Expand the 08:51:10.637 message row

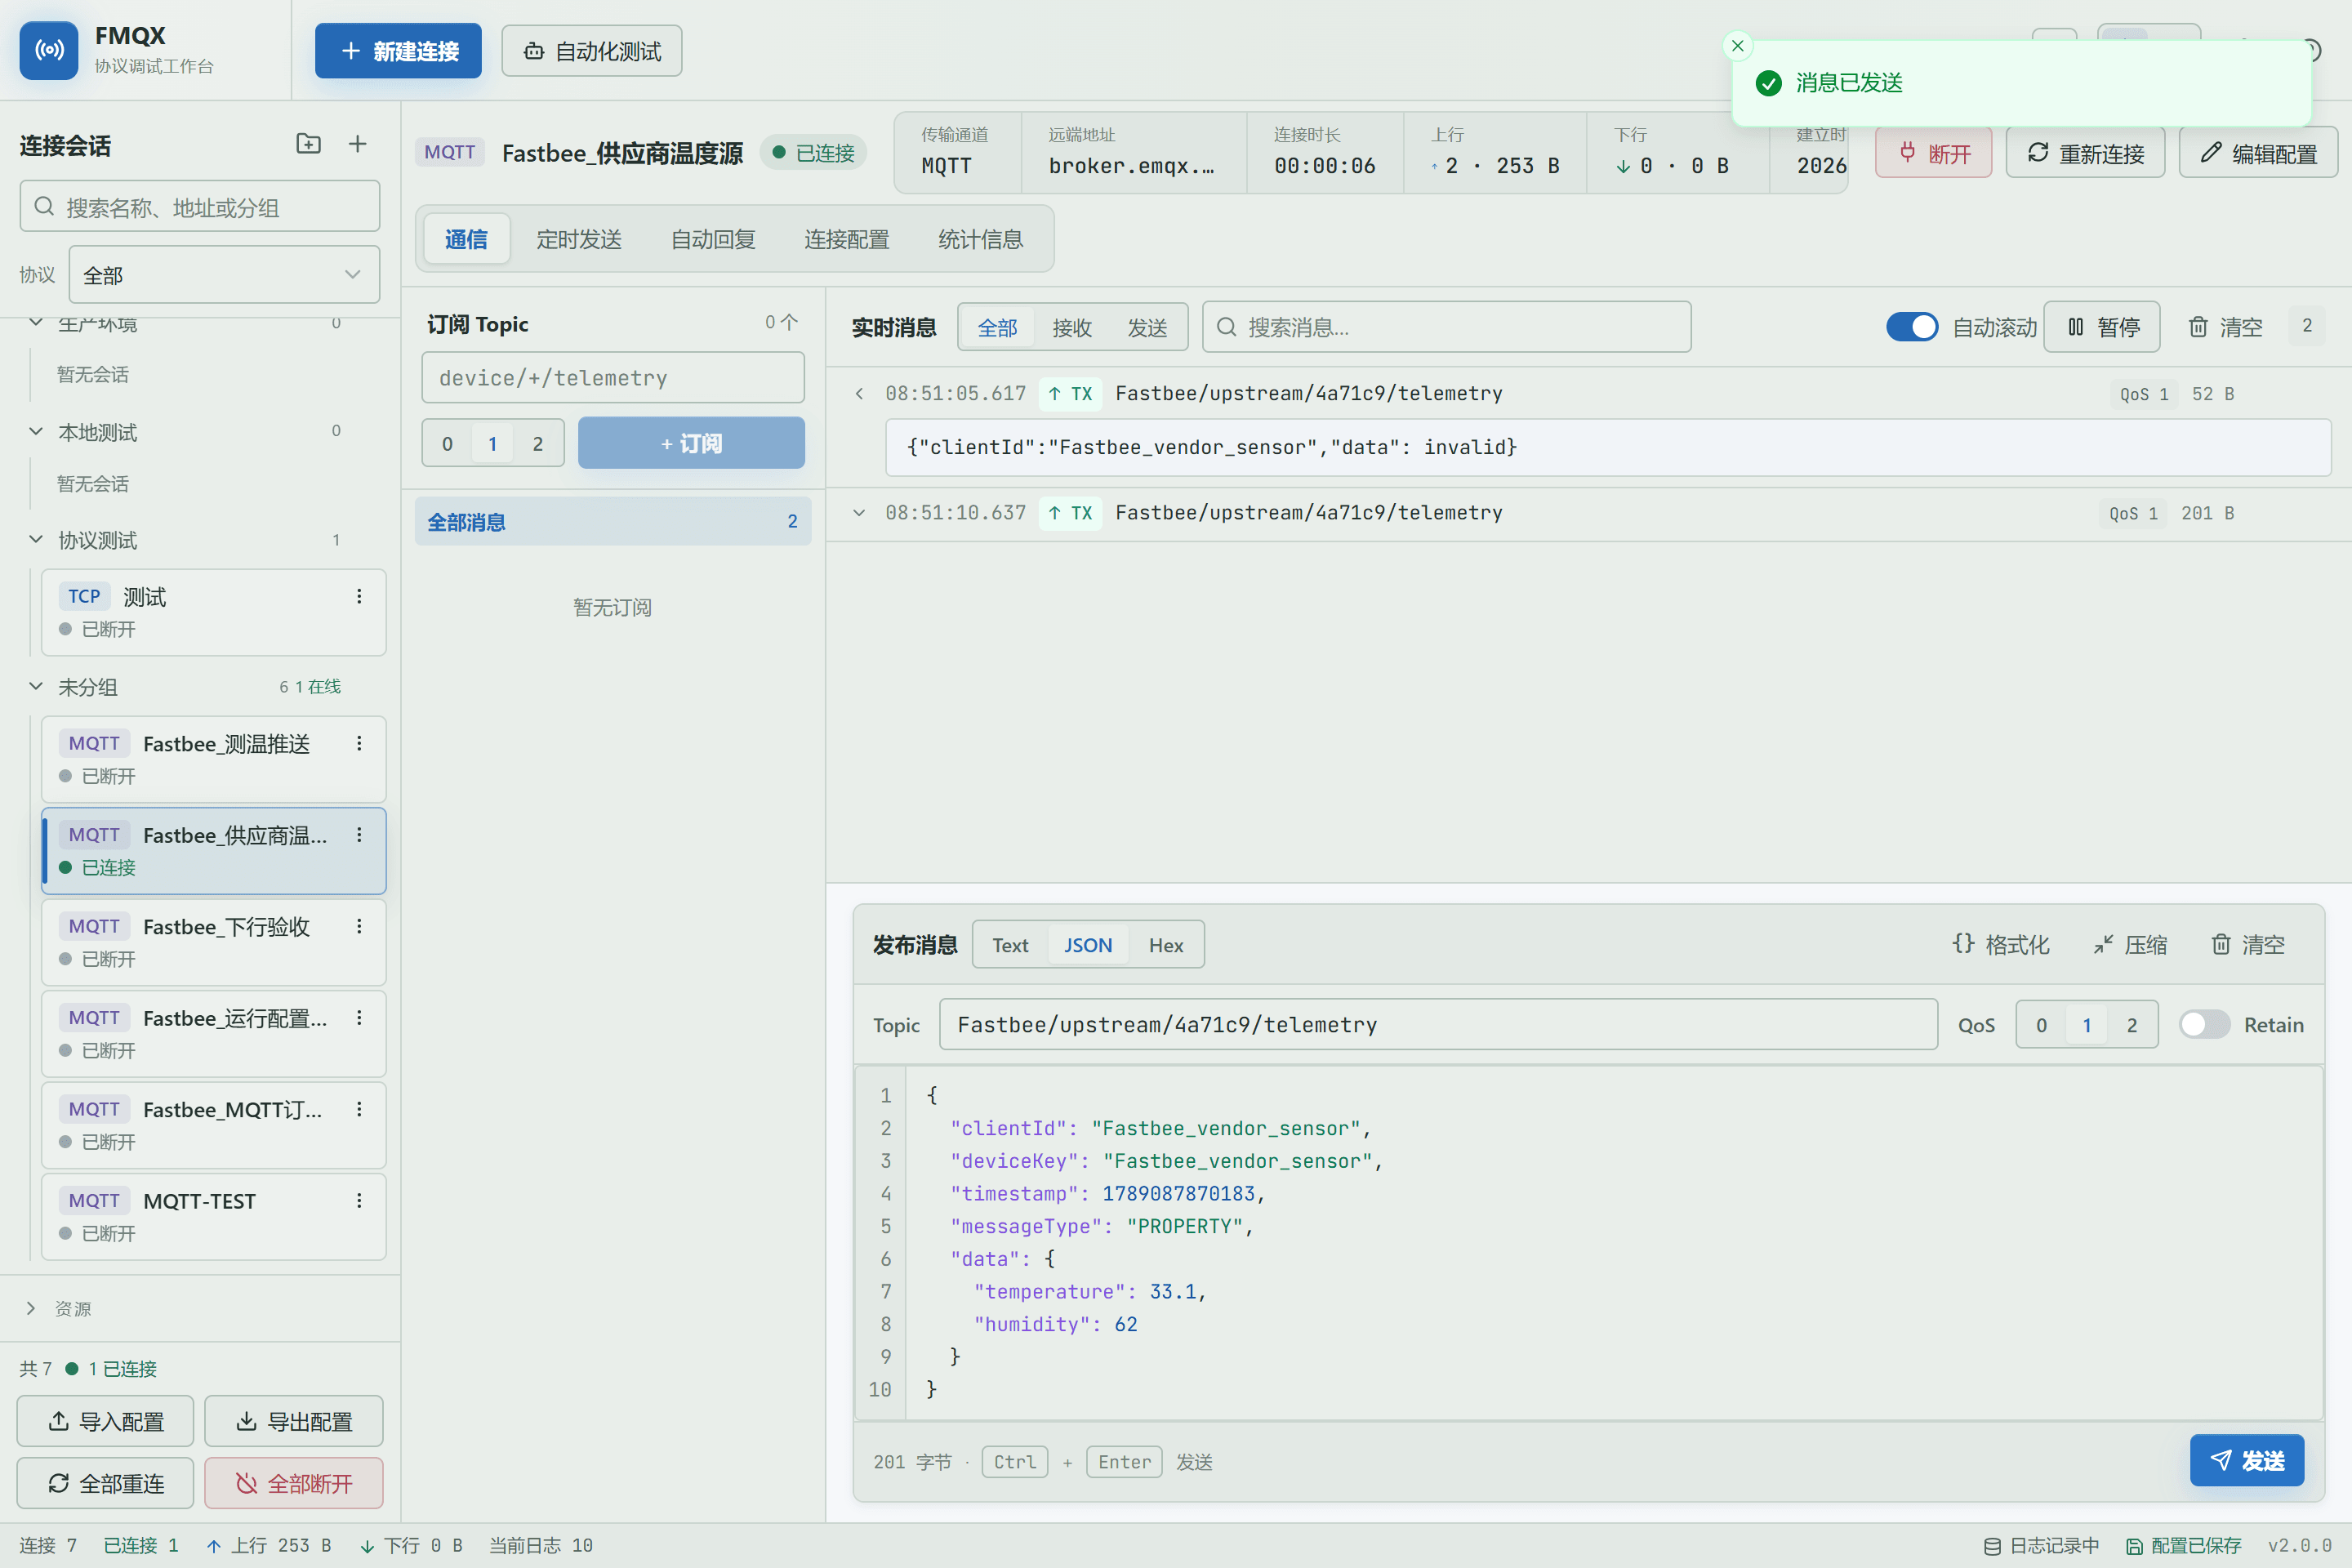point(859,512)
